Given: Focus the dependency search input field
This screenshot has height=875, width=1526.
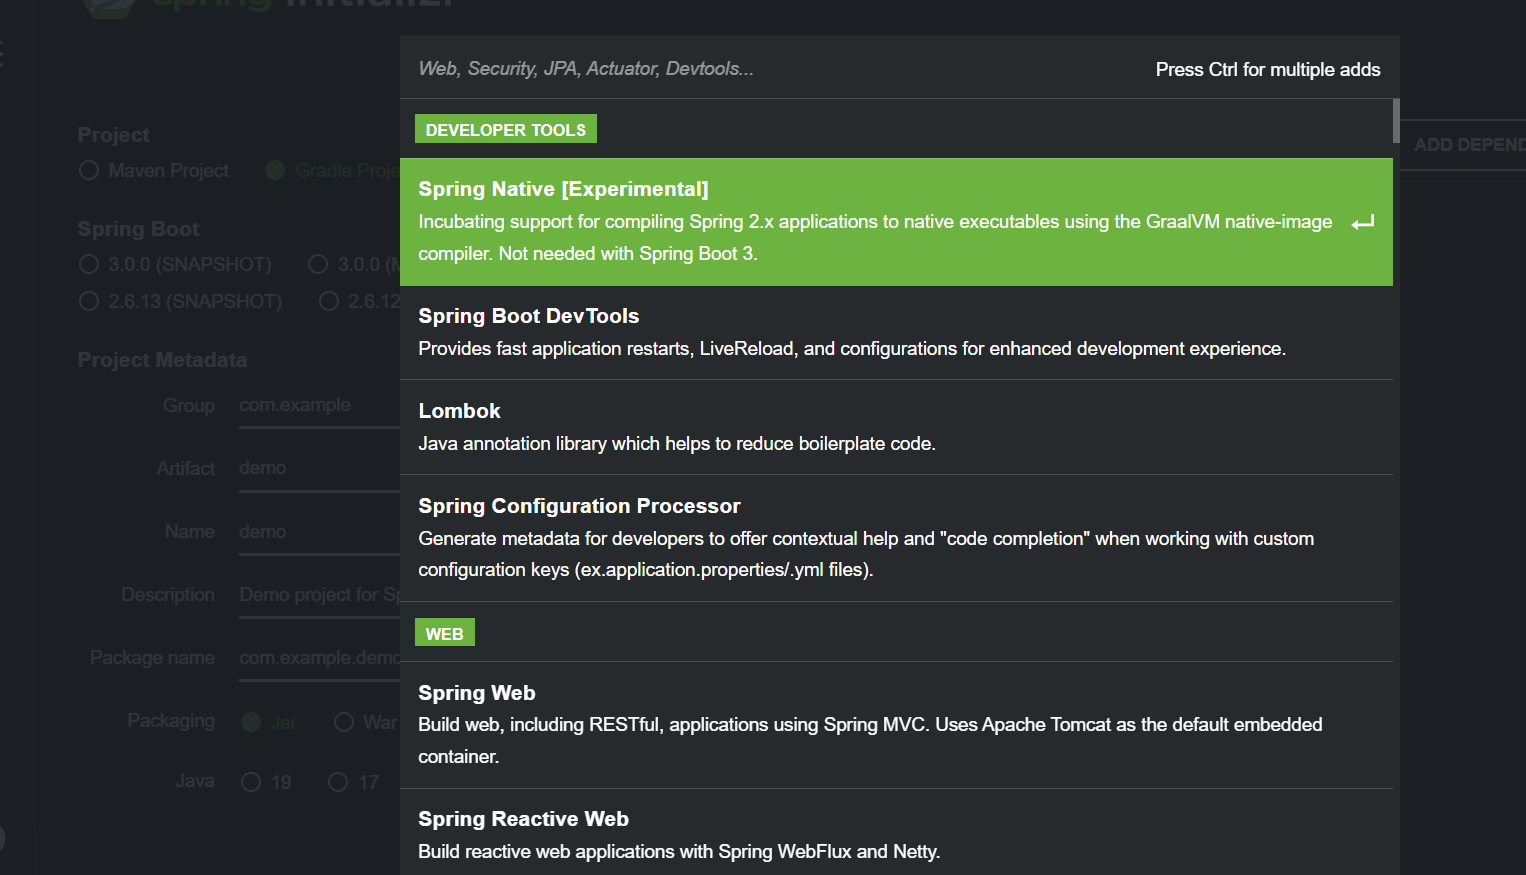Looking at the screenshot, I should [770, 68].
